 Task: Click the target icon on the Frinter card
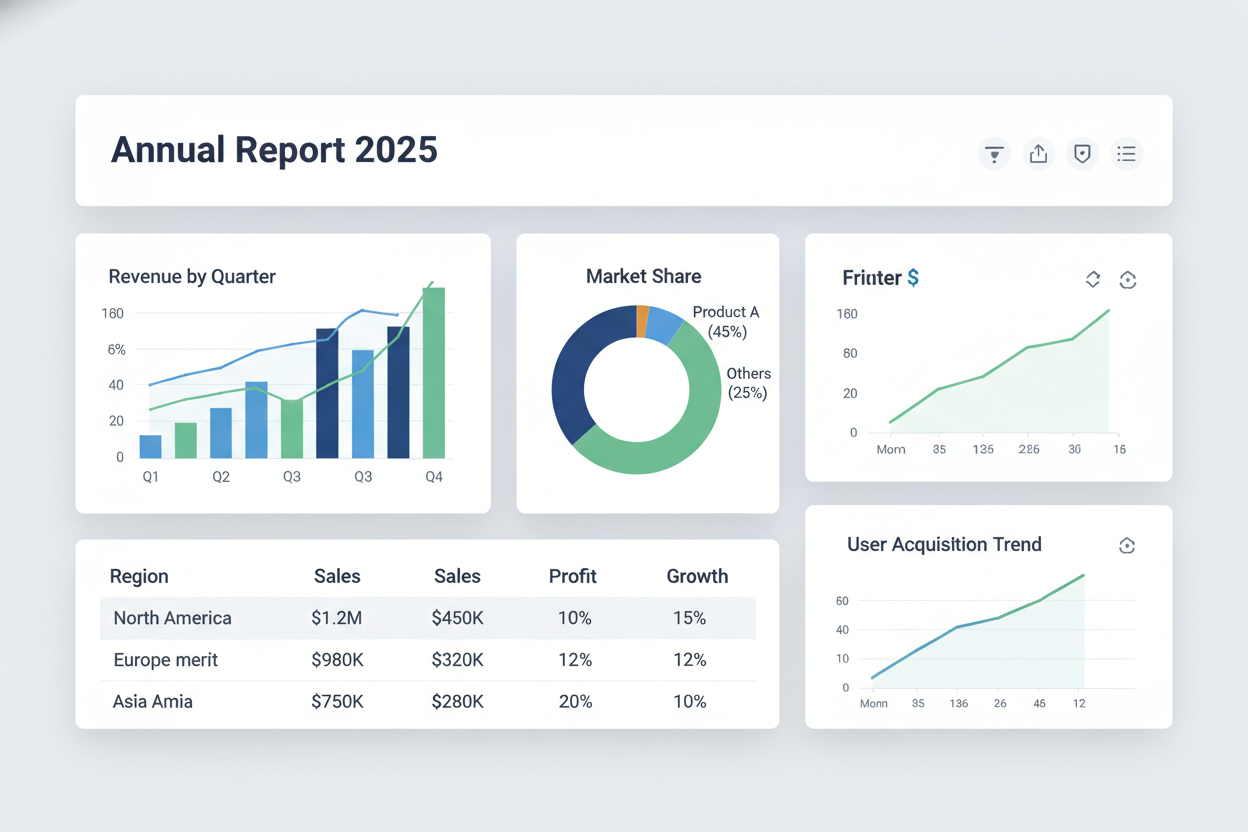pyautogui.click(x=1128, y=280)
